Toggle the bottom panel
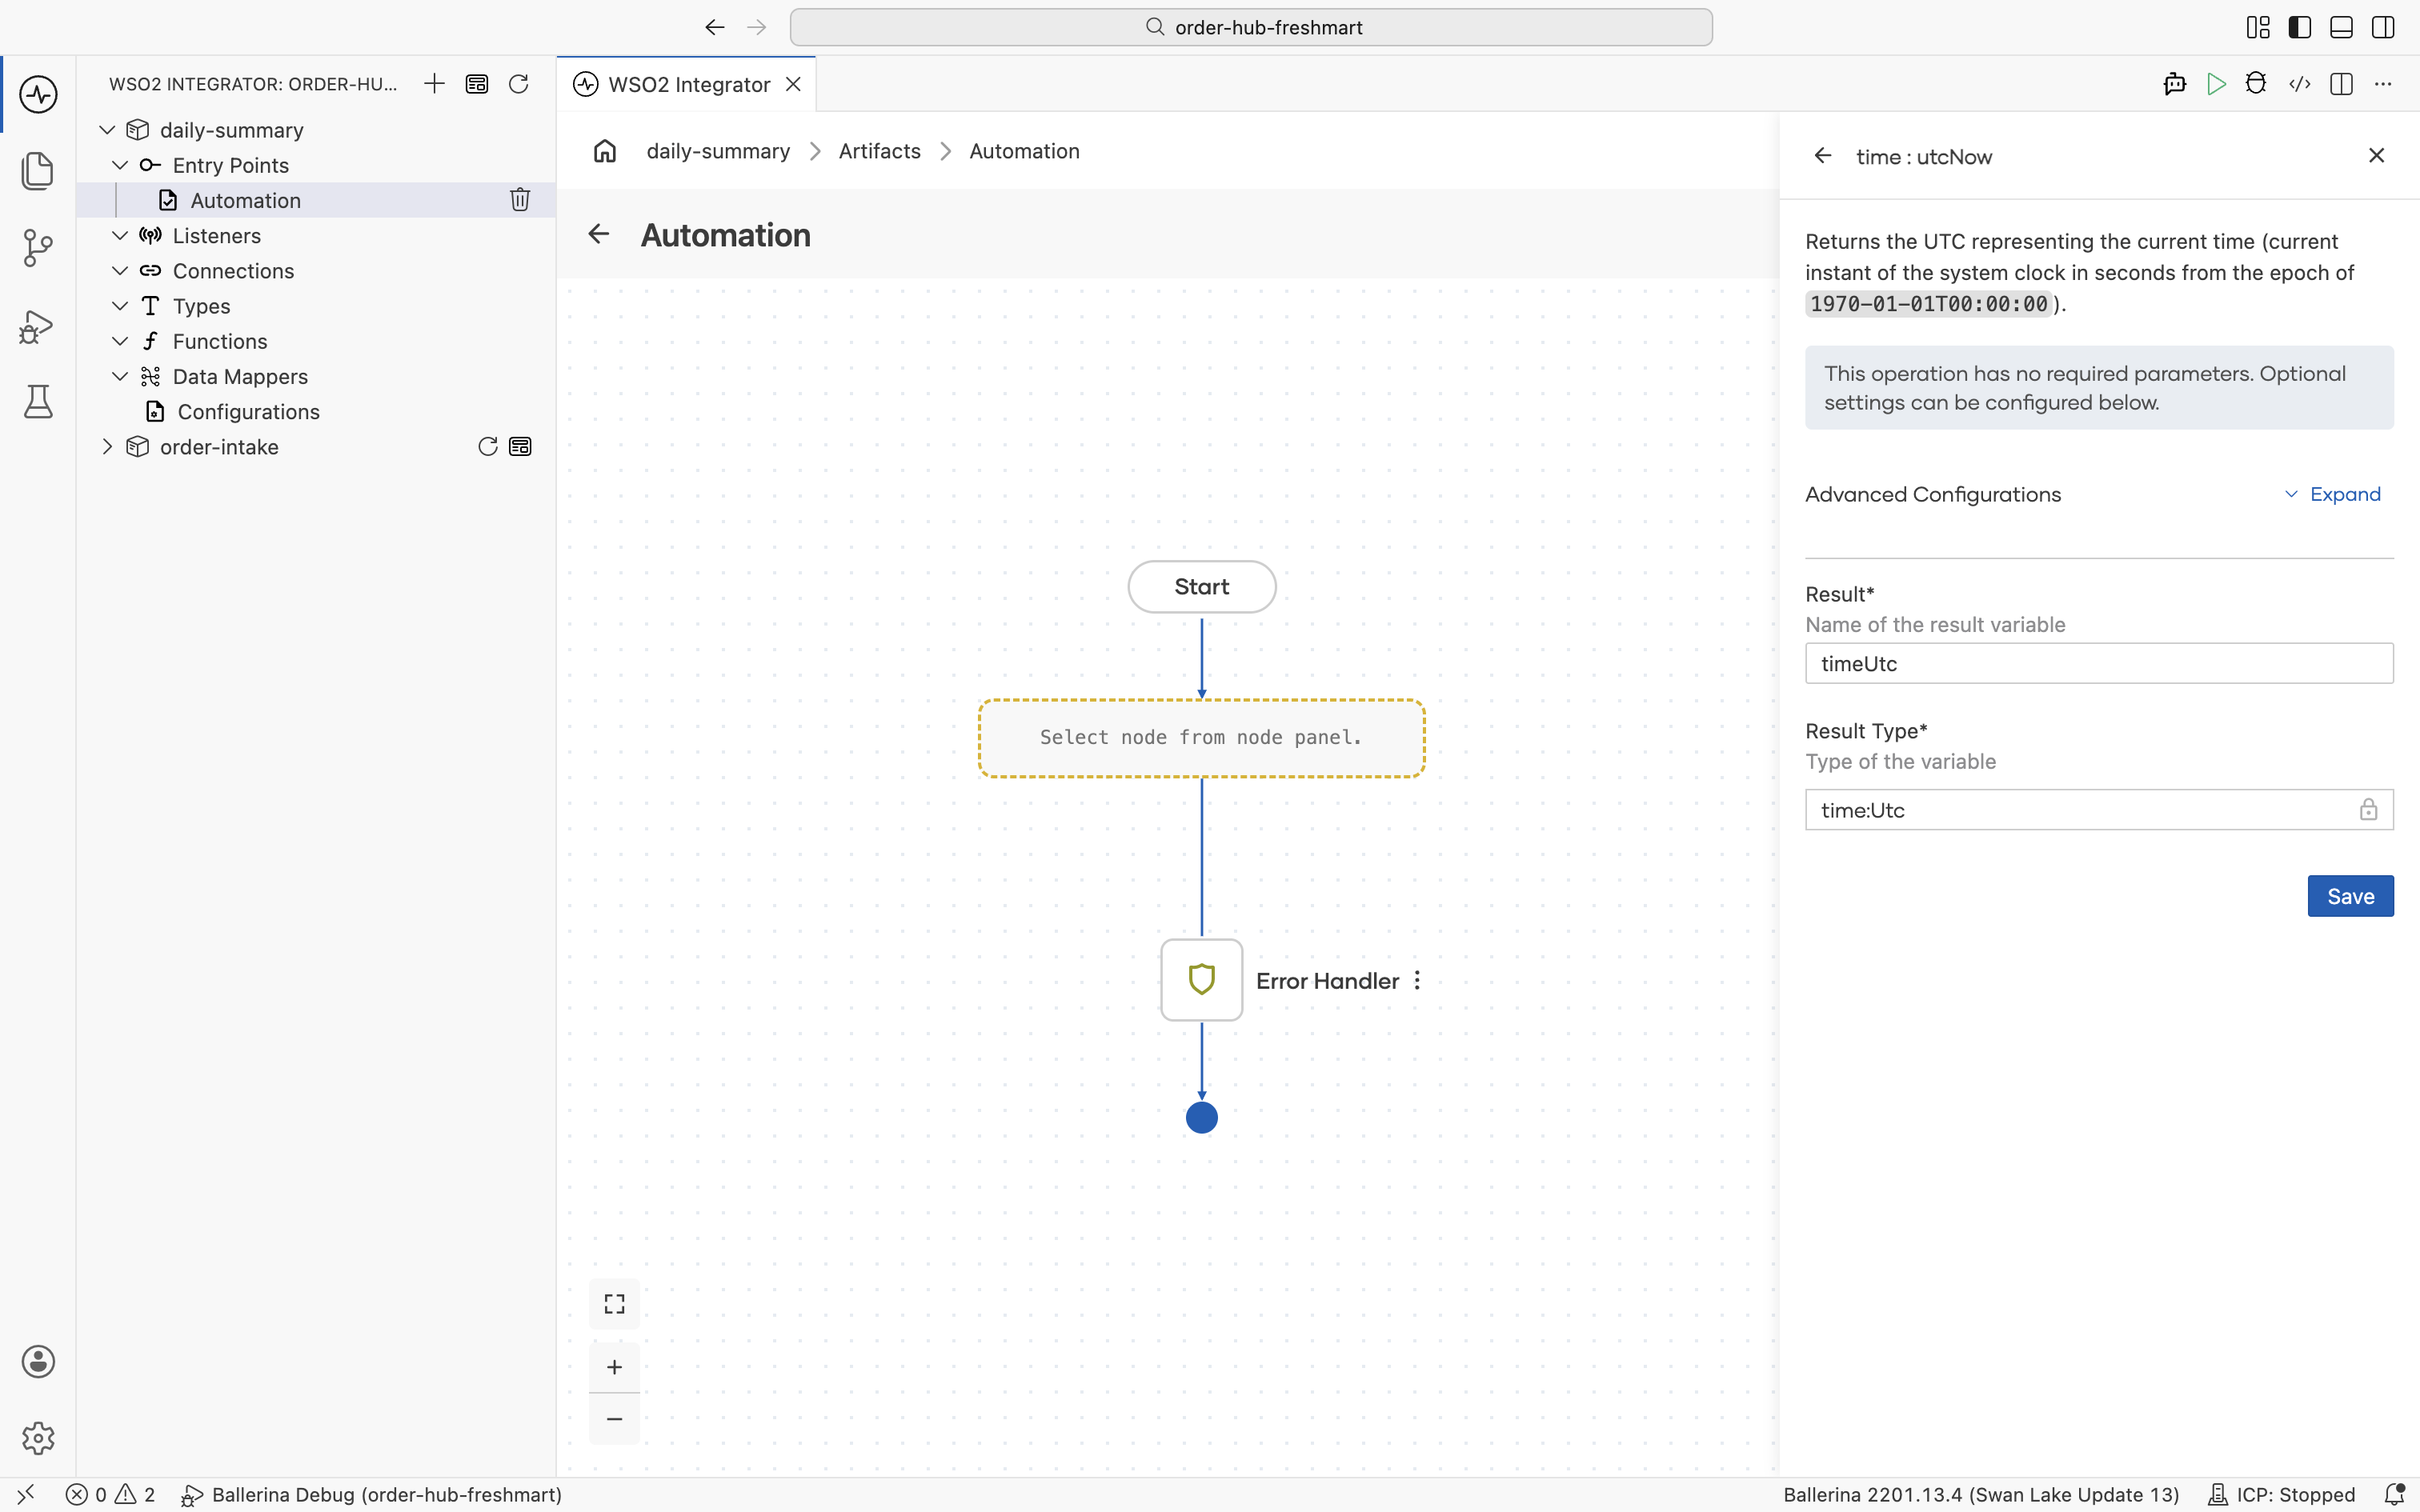The height and width of the screenshot is (1512, 2420). 2341,27
